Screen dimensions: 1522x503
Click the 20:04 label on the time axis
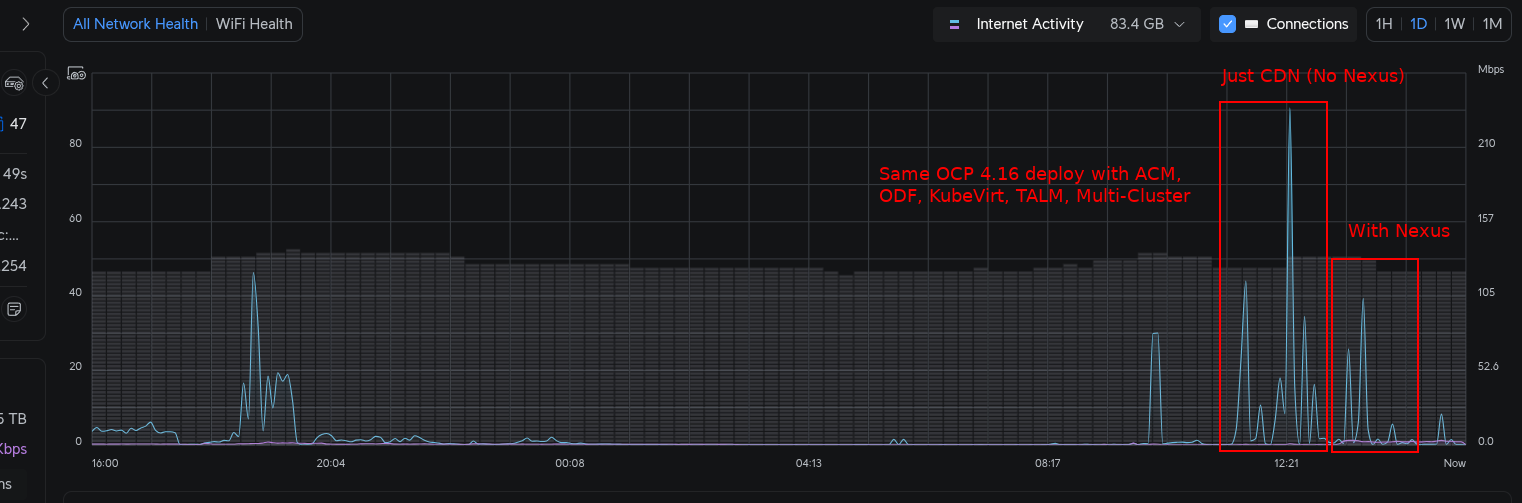[x=331, y=464]
